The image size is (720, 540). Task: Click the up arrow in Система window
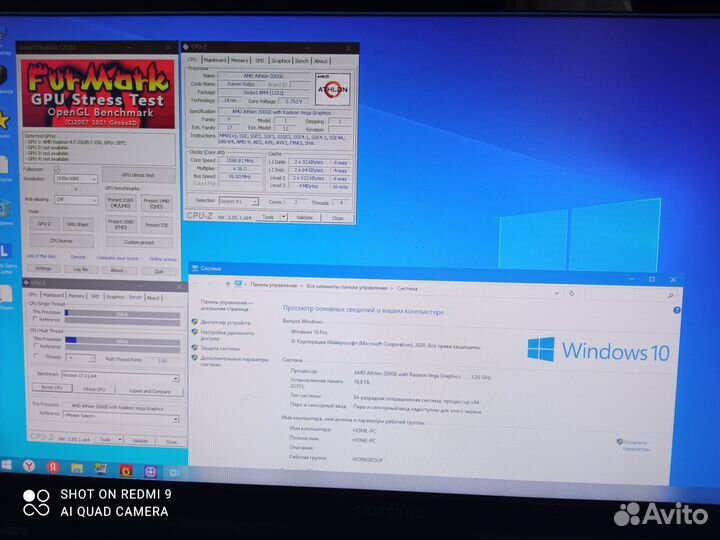[x=227, y=284]
